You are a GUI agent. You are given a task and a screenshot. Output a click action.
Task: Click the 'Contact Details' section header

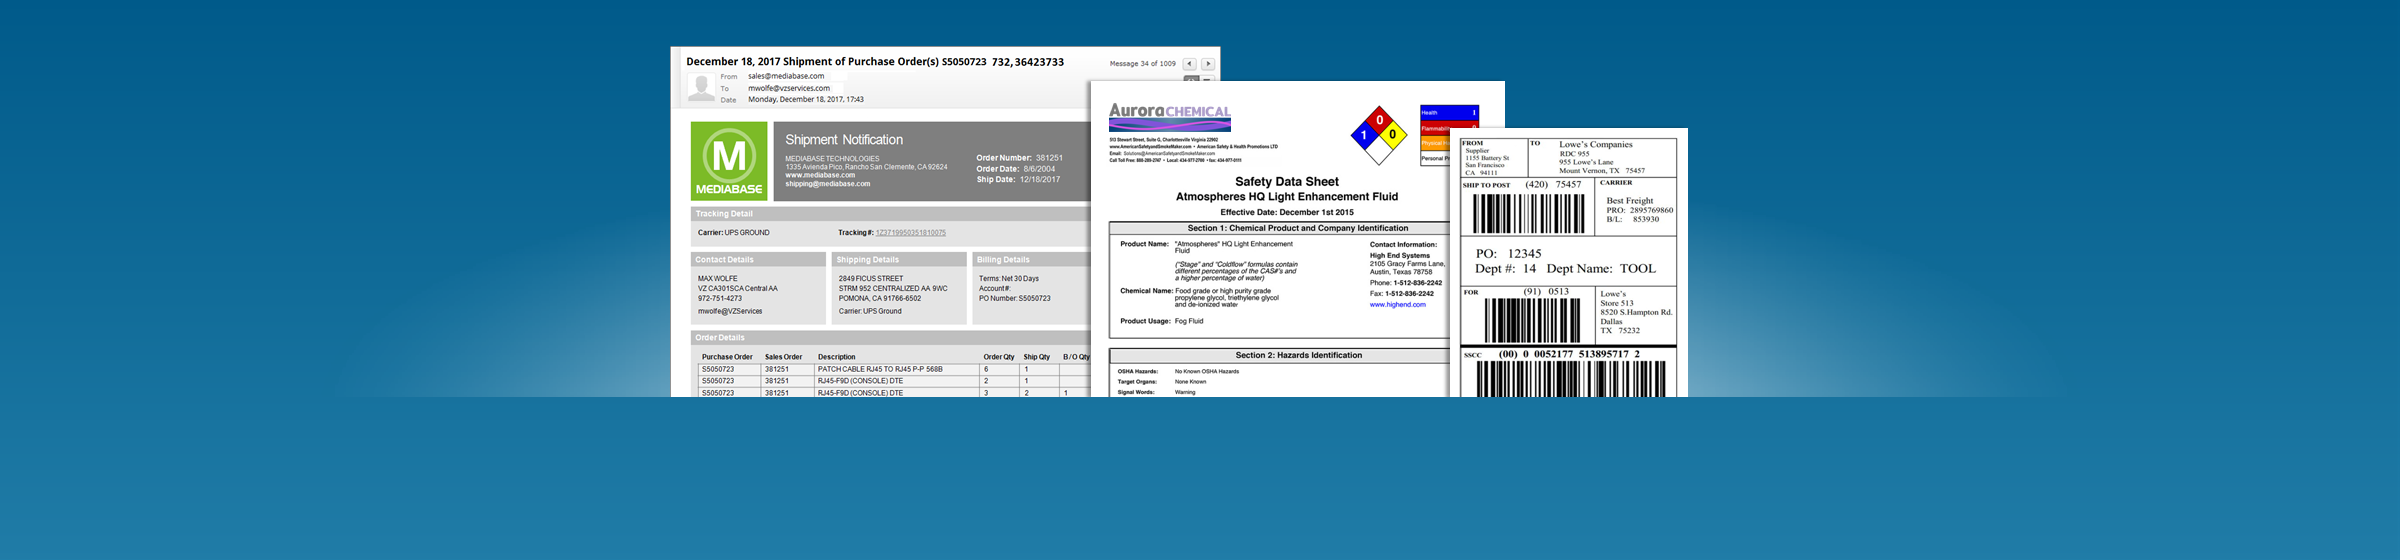[724, 260]
